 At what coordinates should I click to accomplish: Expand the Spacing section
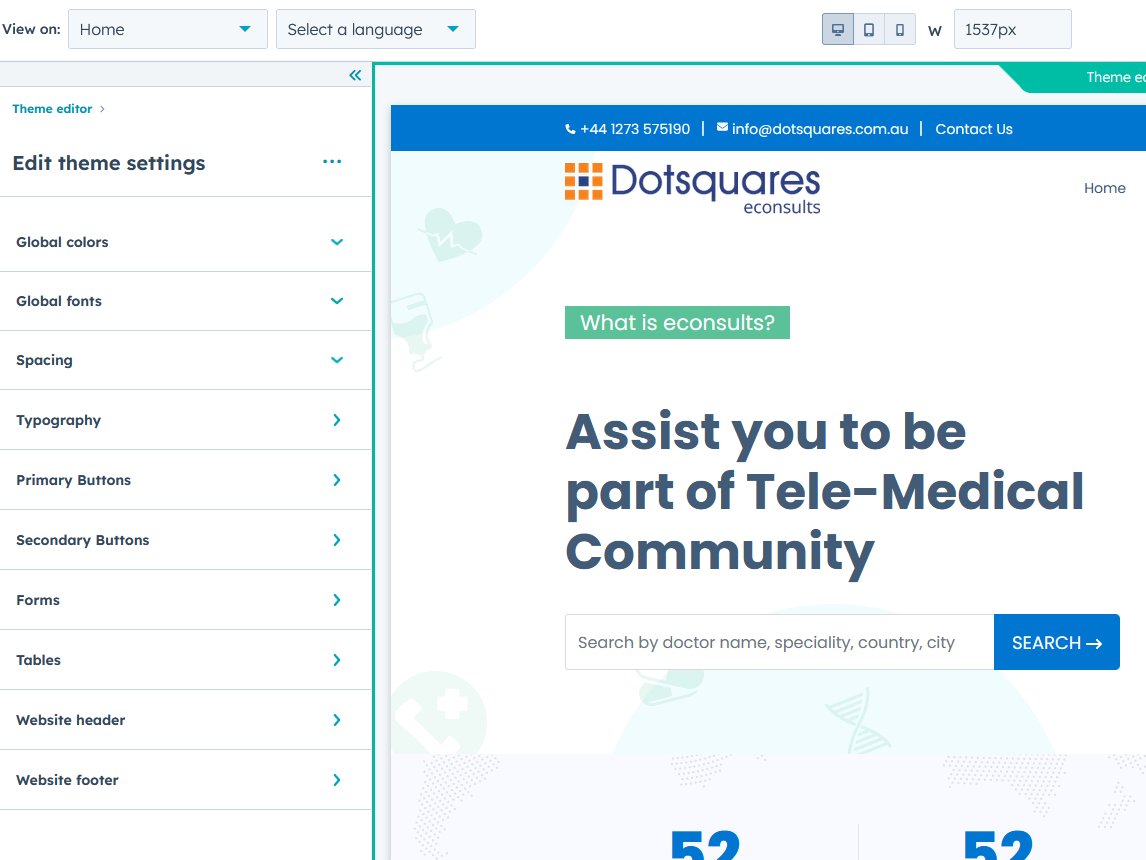pos(185,360)
